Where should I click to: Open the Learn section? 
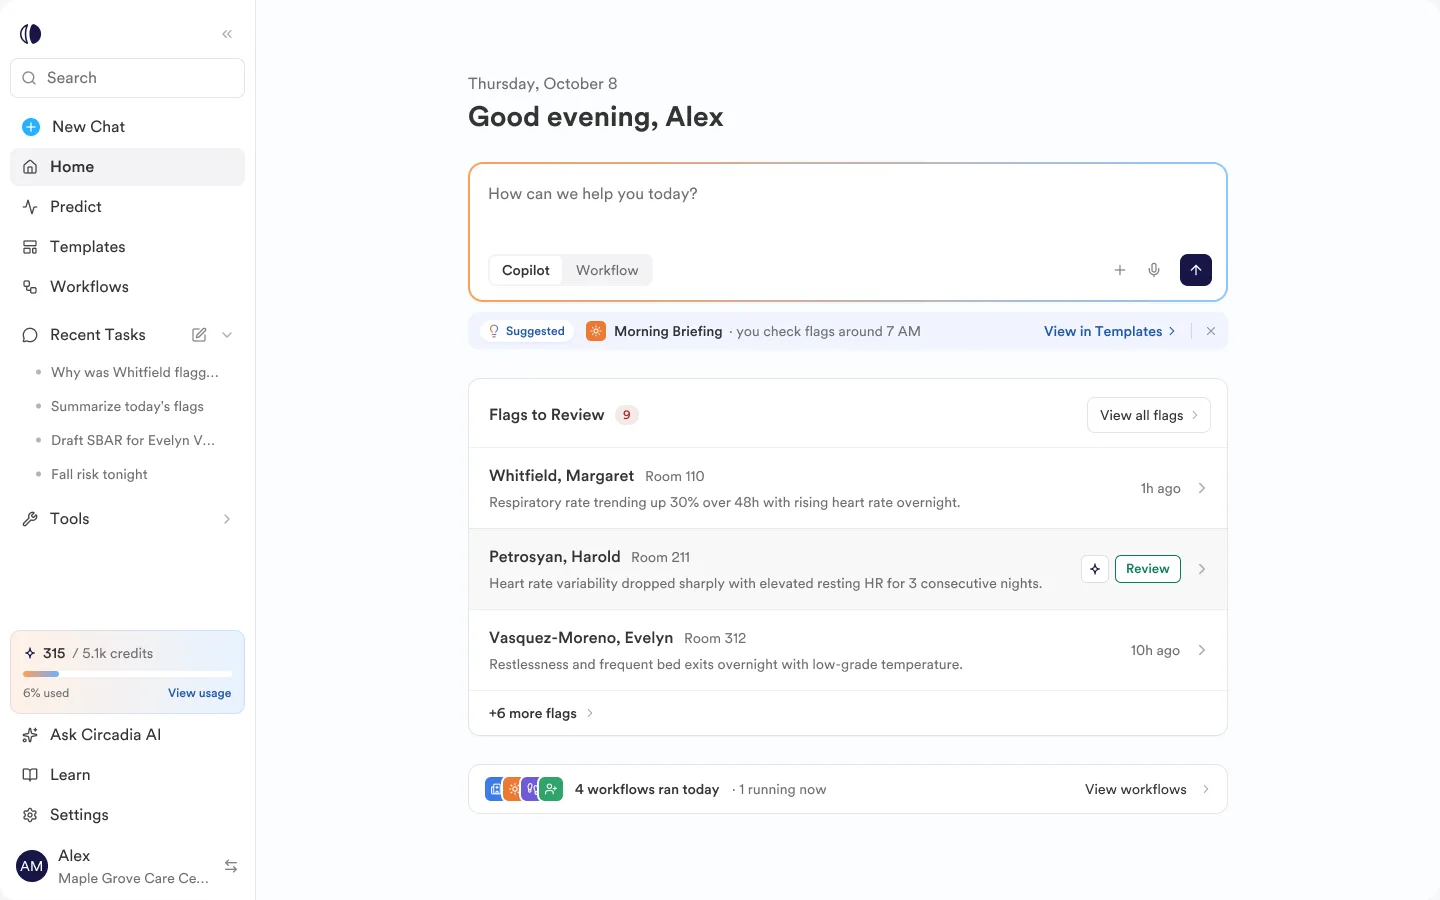pos(127,775)
